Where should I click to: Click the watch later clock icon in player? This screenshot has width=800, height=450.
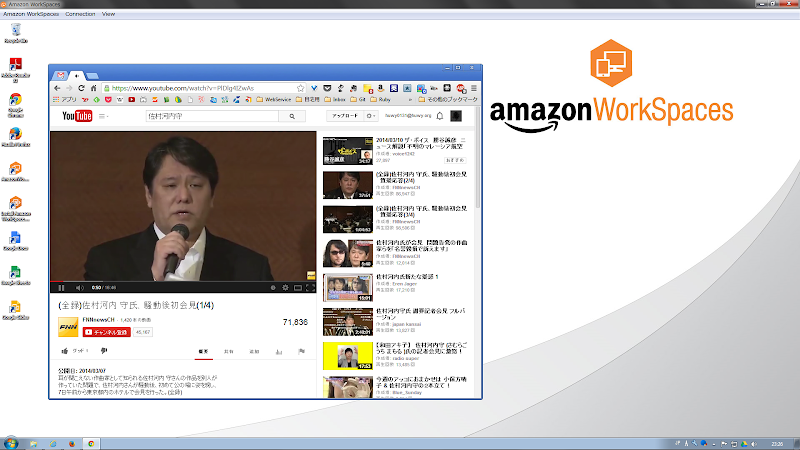[x=273, y=288]
